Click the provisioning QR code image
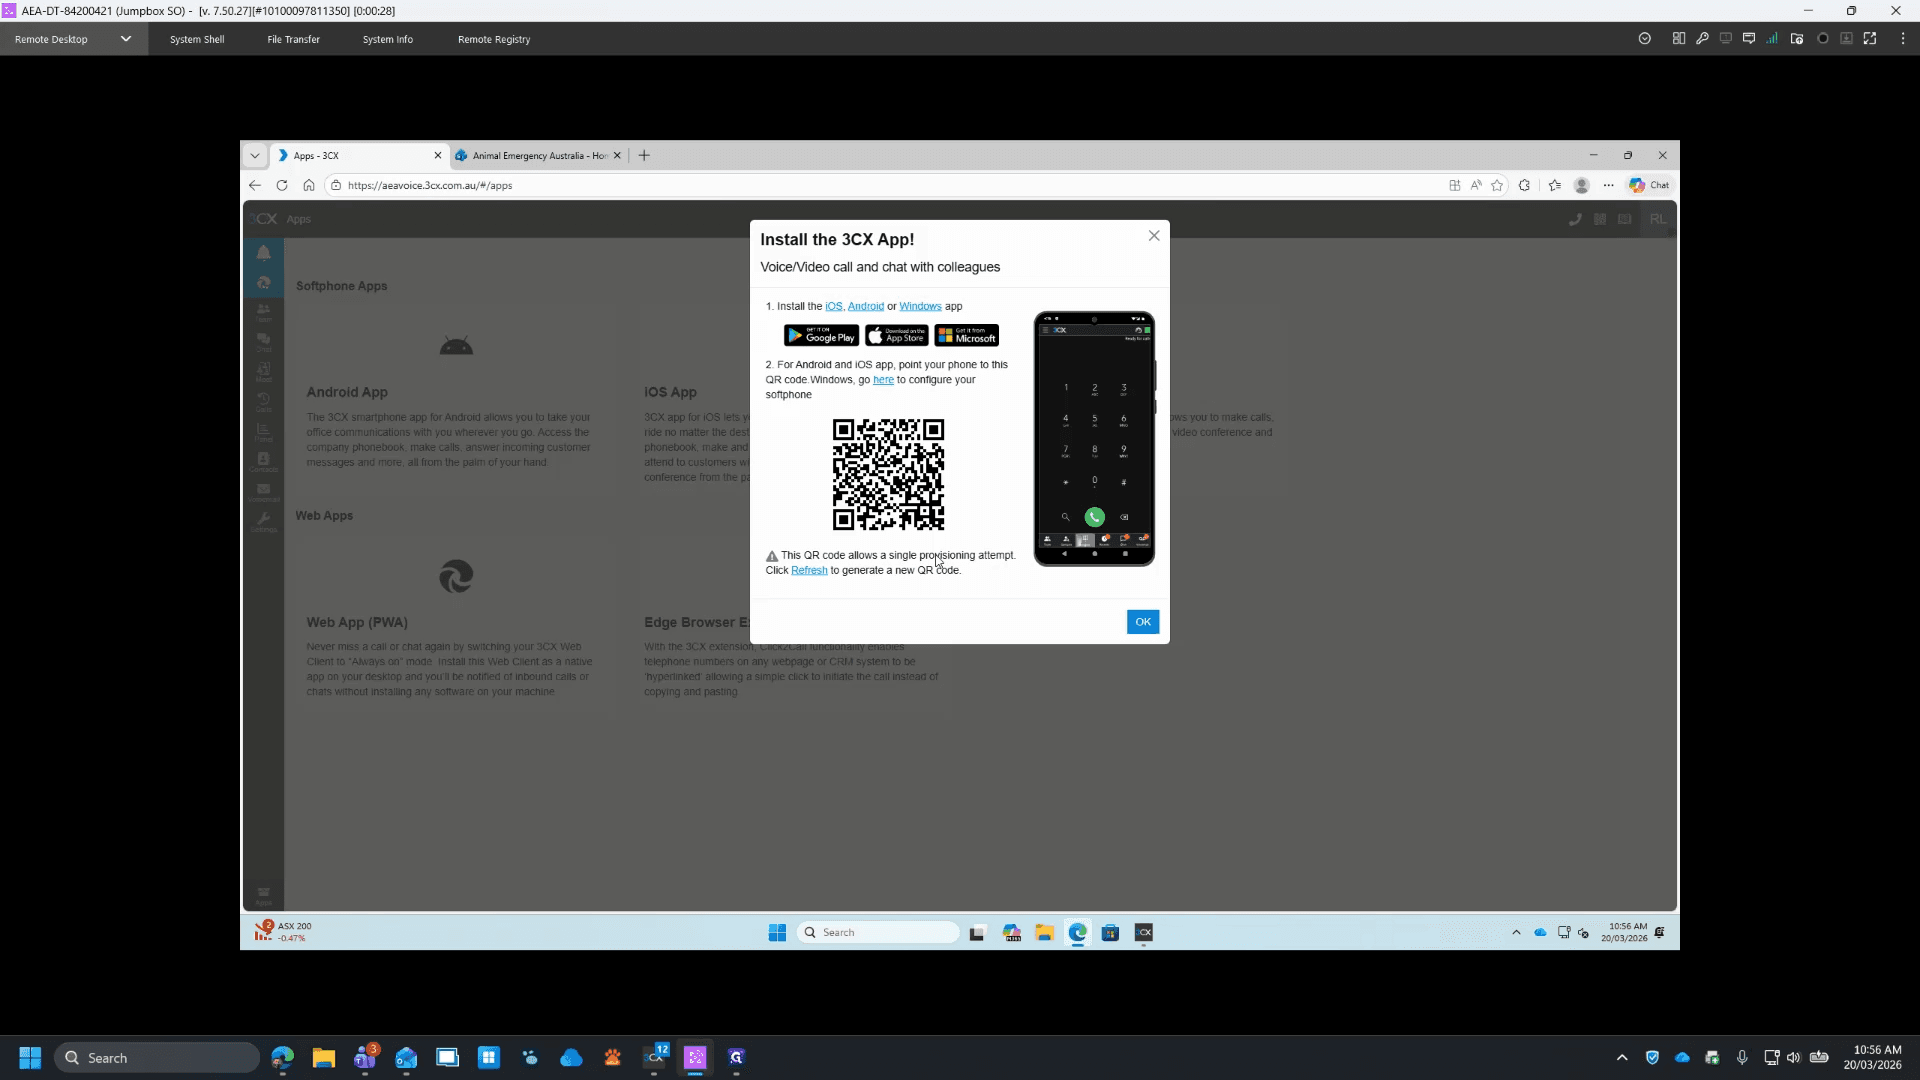1920x1080 pixels. click(888, 474)
